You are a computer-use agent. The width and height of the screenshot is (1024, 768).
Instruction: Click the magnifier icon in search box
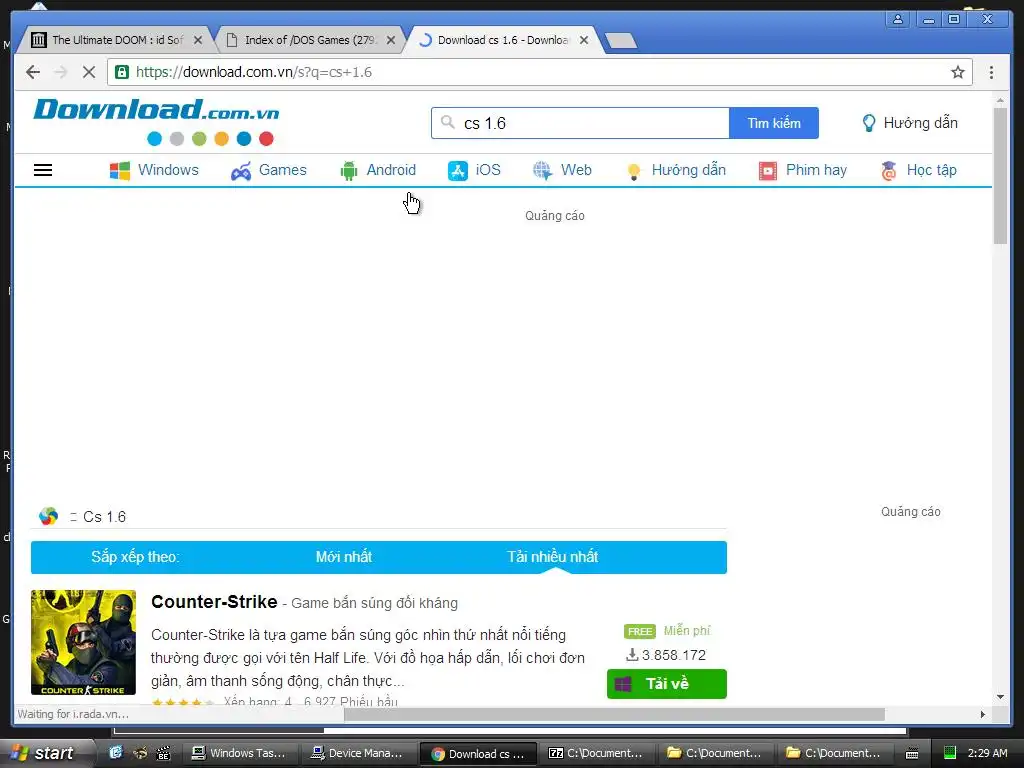447,122
